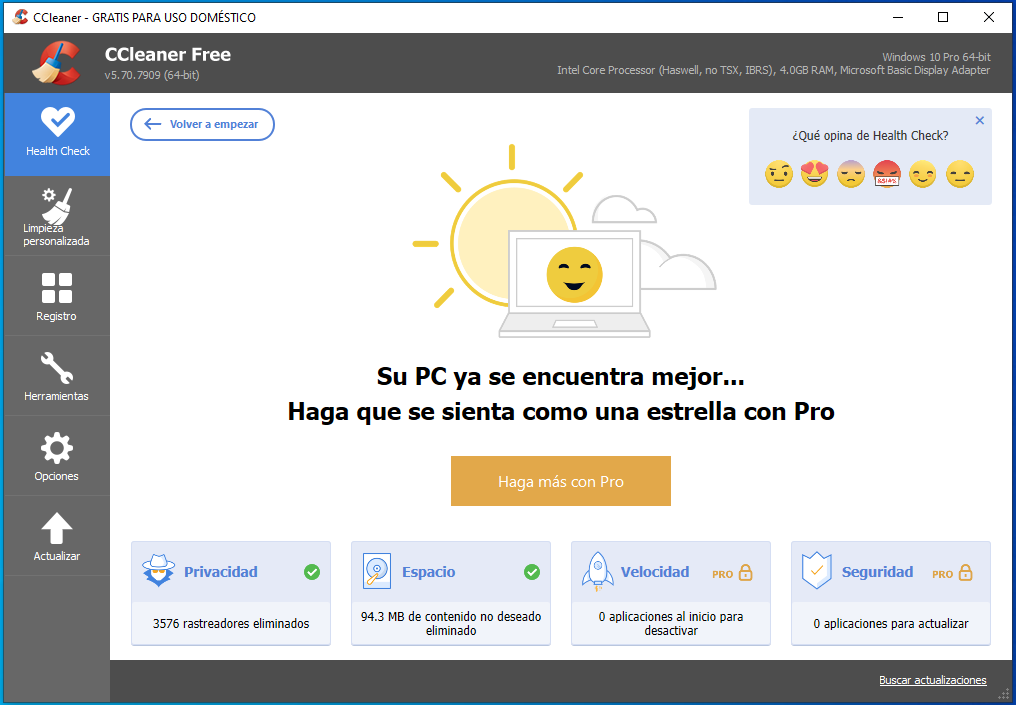Choose the angry red cursing emoji

[887, 174]
